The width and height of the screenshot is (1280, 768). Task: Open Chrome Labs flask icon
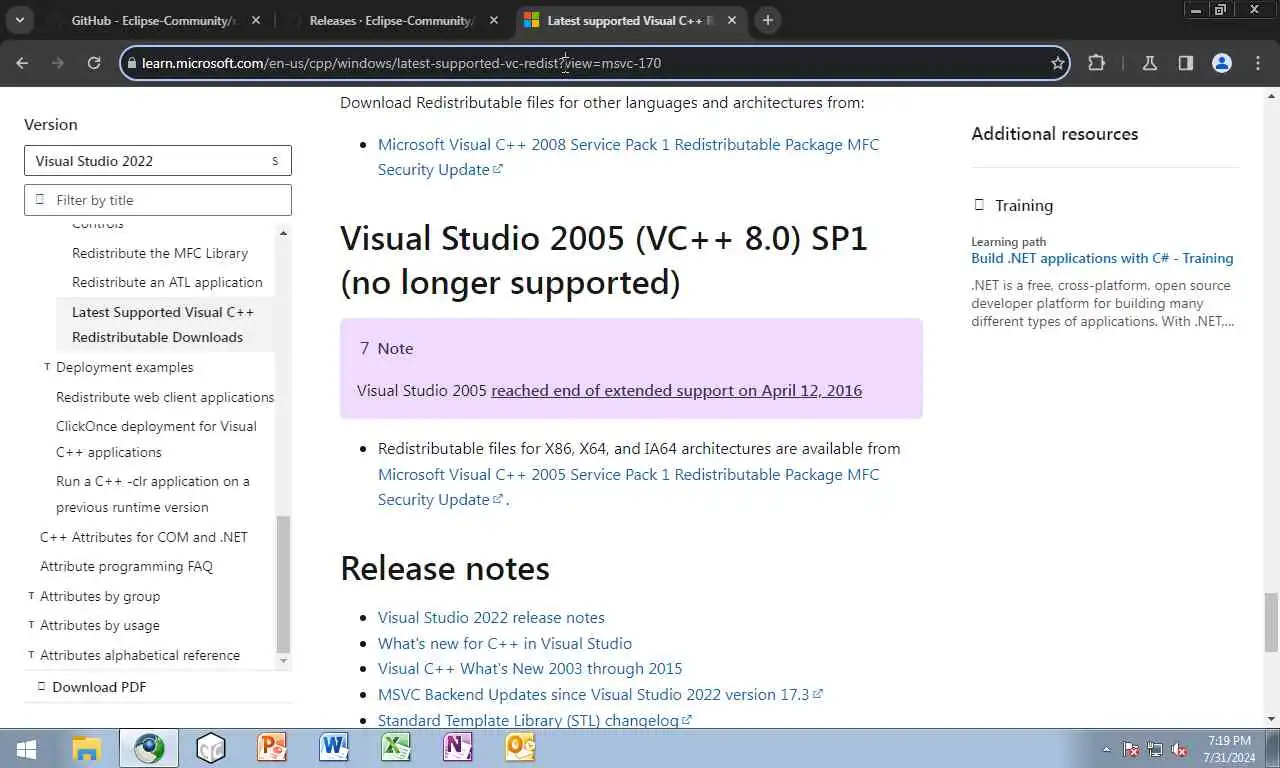pyautogui.click(x=1150, y=63)
